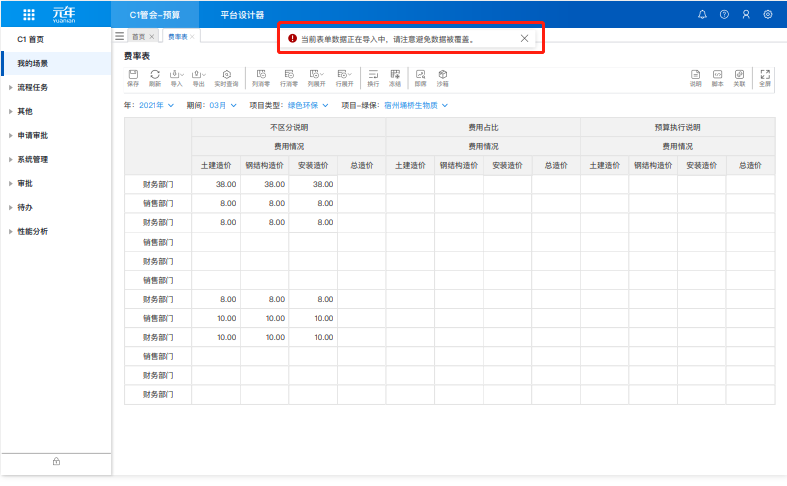The height and width of the screenshot is (486, 787).
Task: Click the 保存 (save) toolbar icon
Action: click(133, 78)
